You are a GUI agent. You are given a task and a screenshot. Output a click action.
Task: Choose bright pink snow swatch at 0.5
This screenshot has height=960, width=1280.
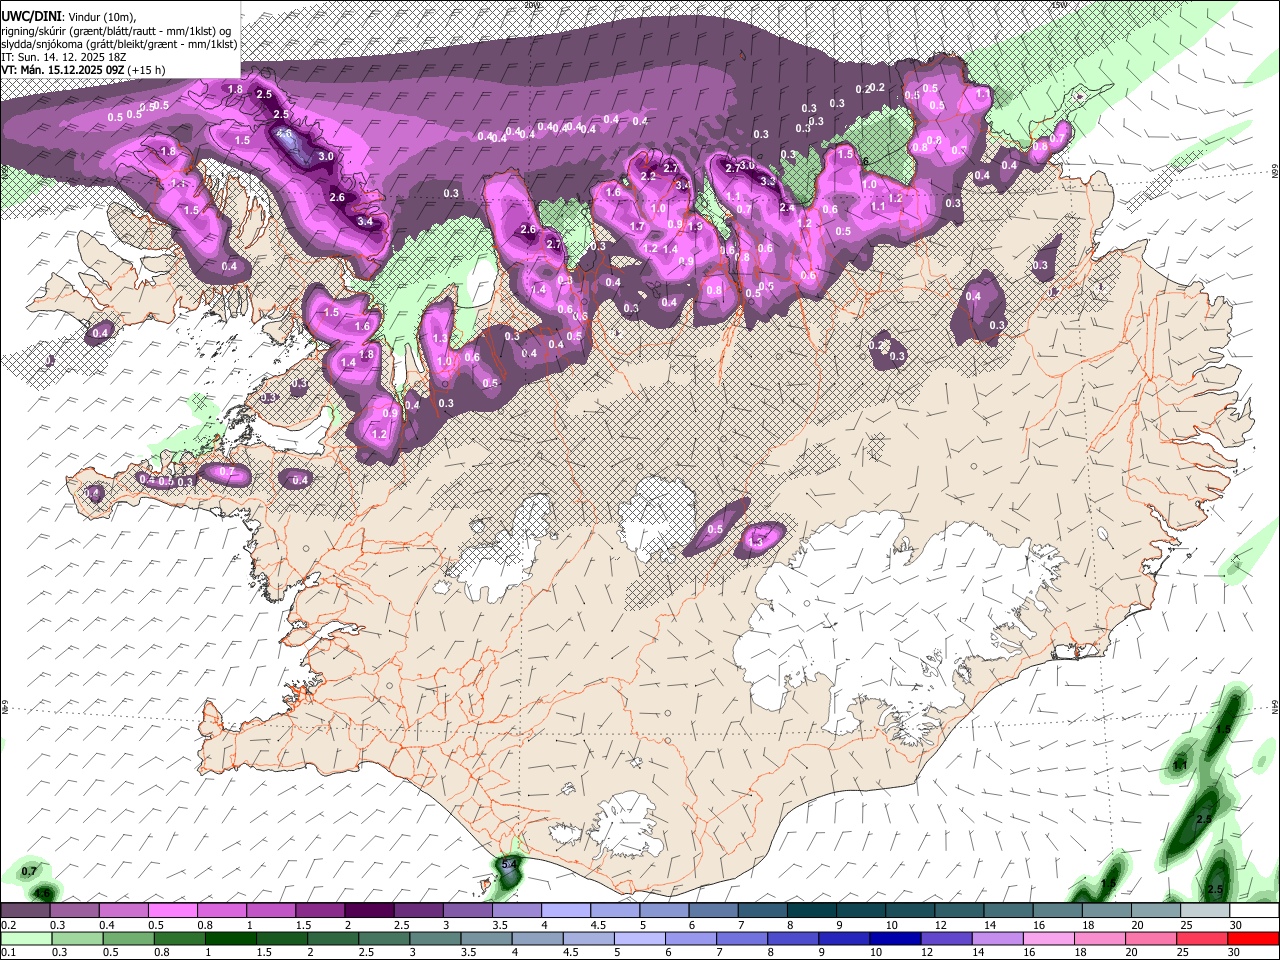[172, 910]
